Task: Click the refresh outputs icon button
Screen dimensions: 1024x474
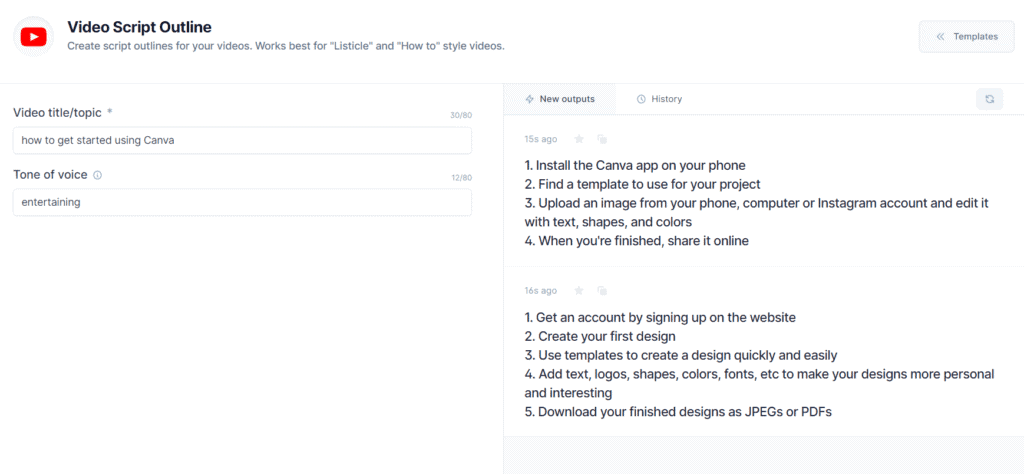Action: 989,99
